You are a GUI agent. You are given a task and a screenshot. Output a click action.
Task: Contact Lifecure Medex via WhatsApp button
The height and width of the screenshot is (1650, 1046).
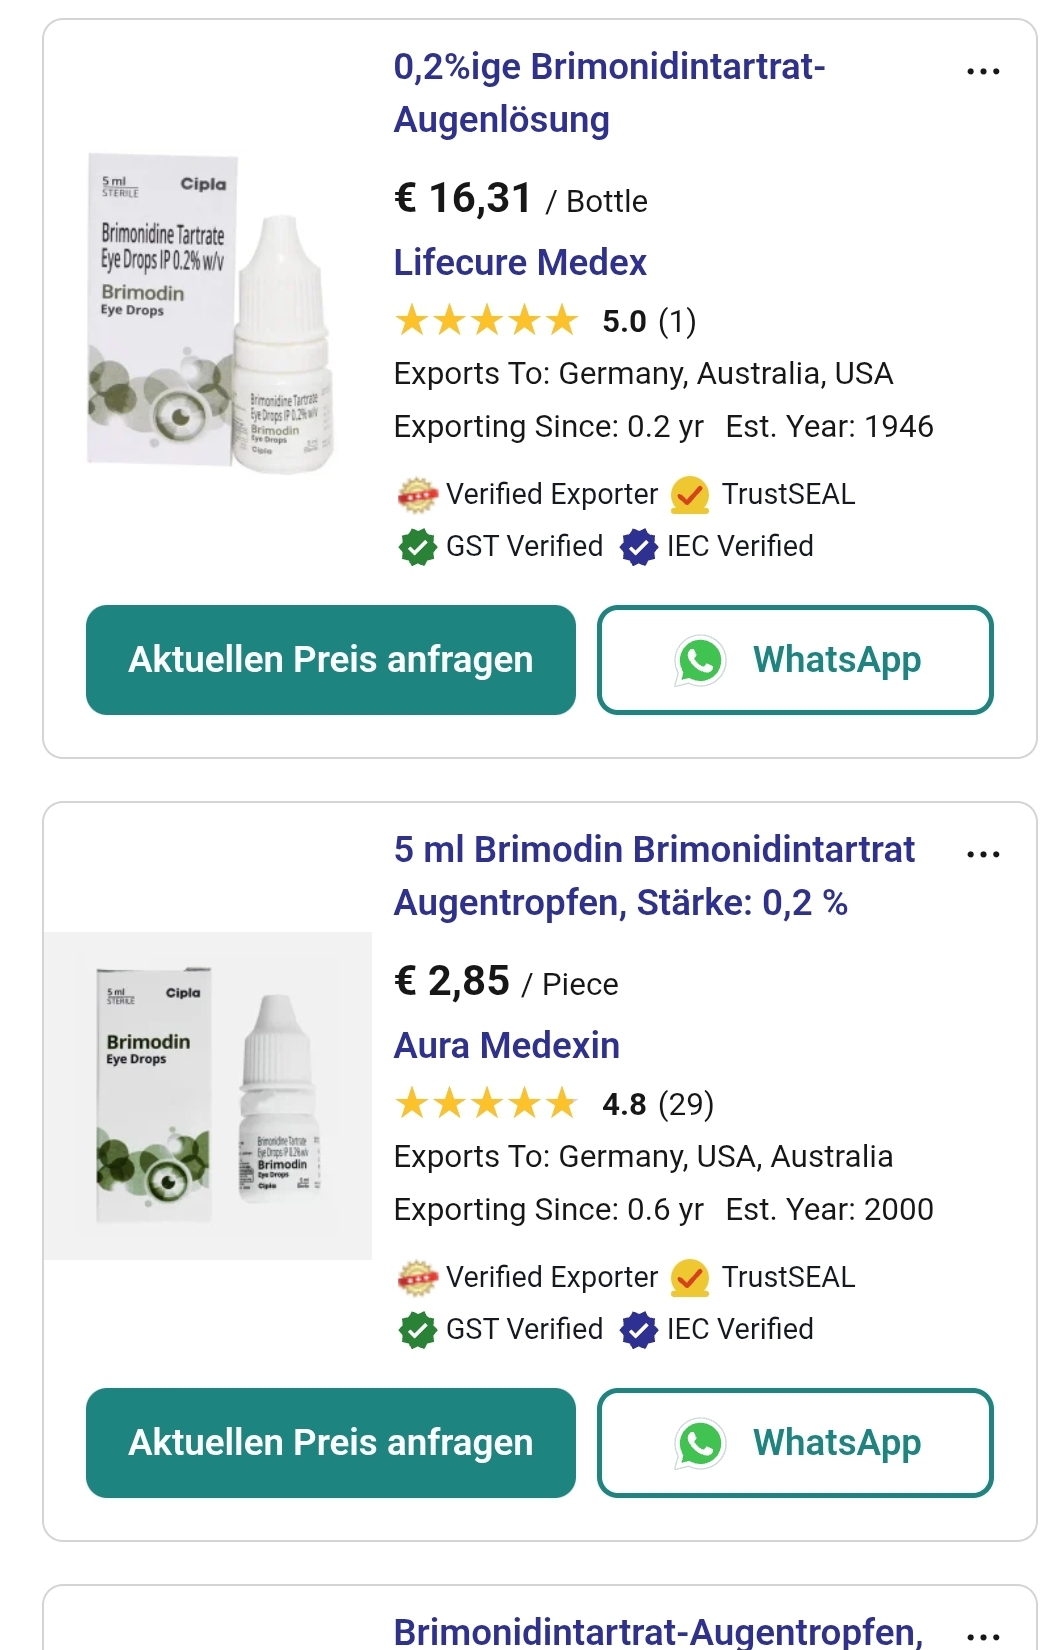click(795, 660)
